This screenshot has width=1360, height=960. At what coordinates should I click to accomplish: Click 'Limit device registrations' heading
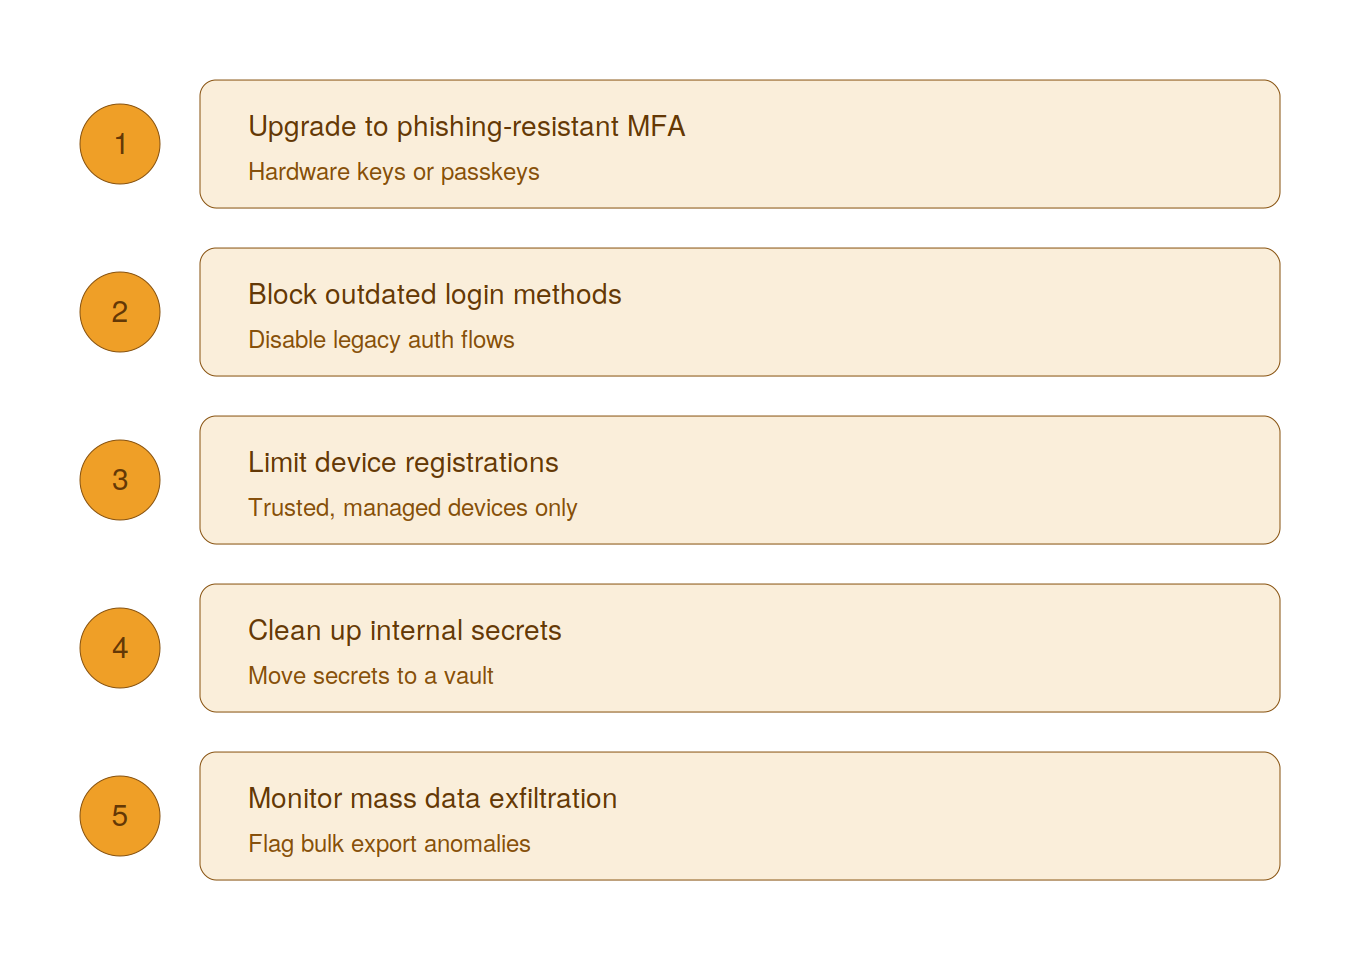[403, 463]
